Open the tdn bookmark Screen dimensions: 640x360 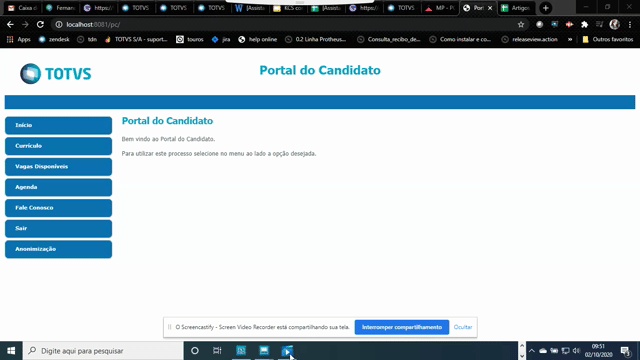(87, 40)
